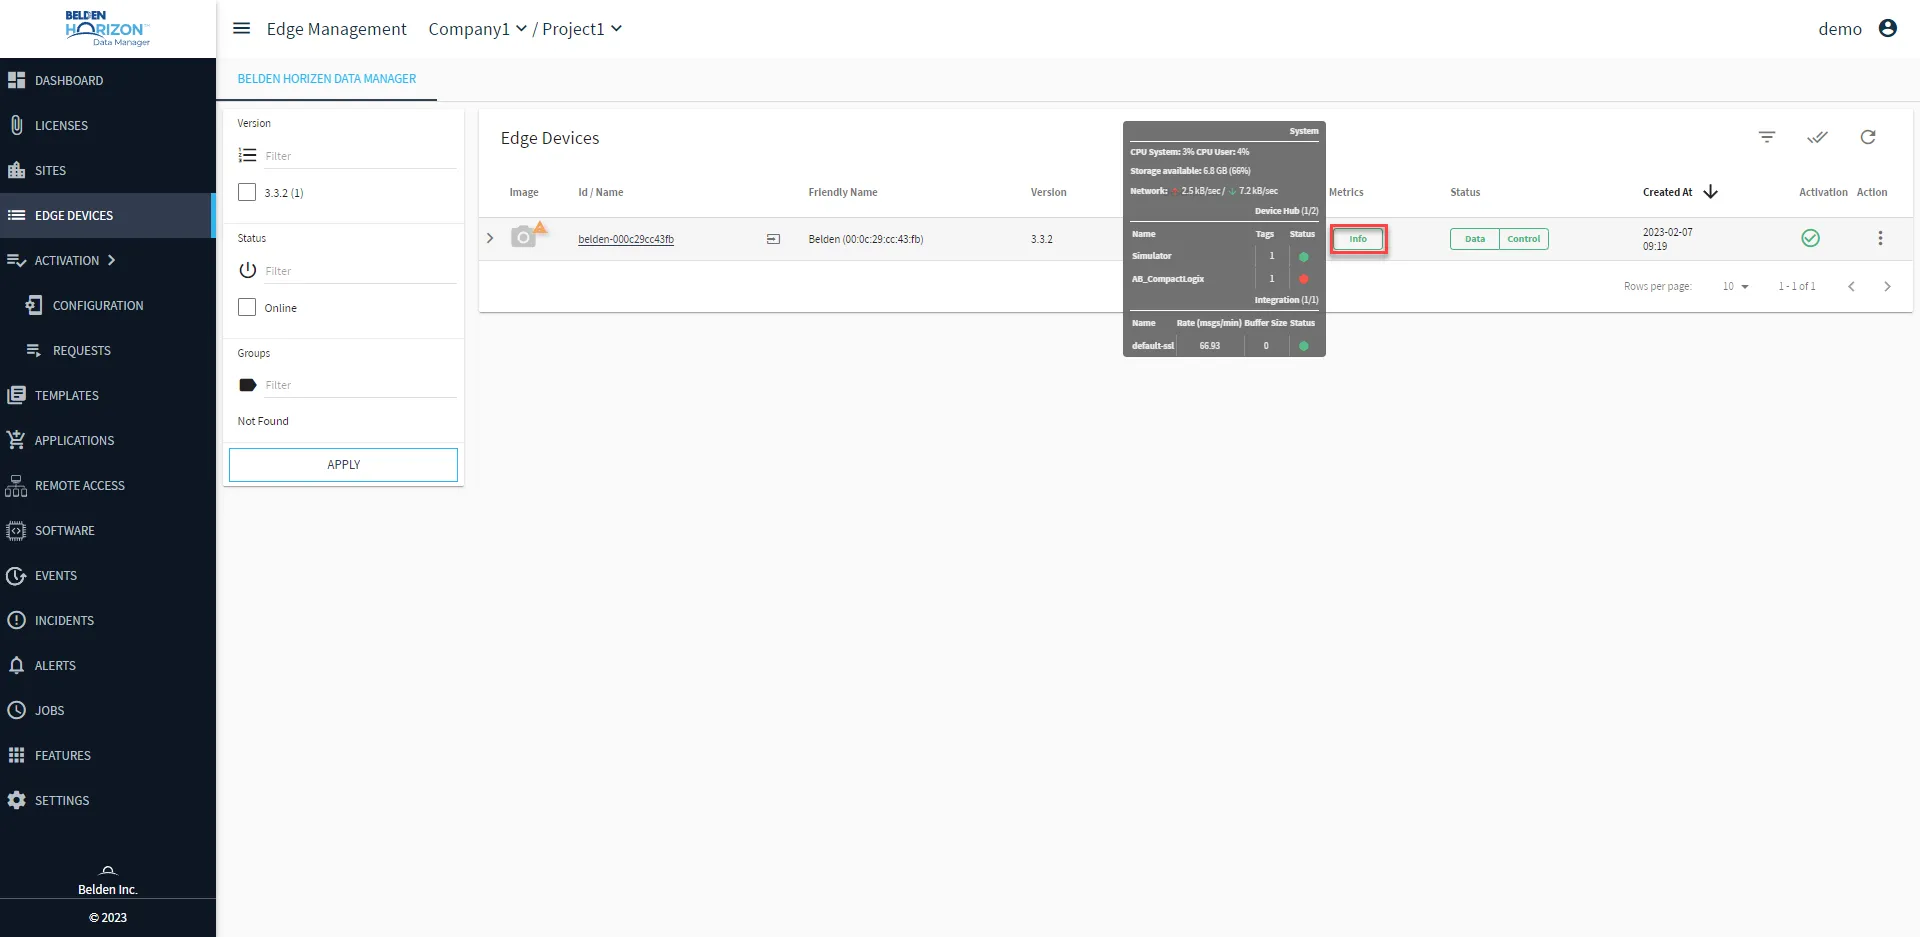Click the Version filter input field

click(360, 156)
